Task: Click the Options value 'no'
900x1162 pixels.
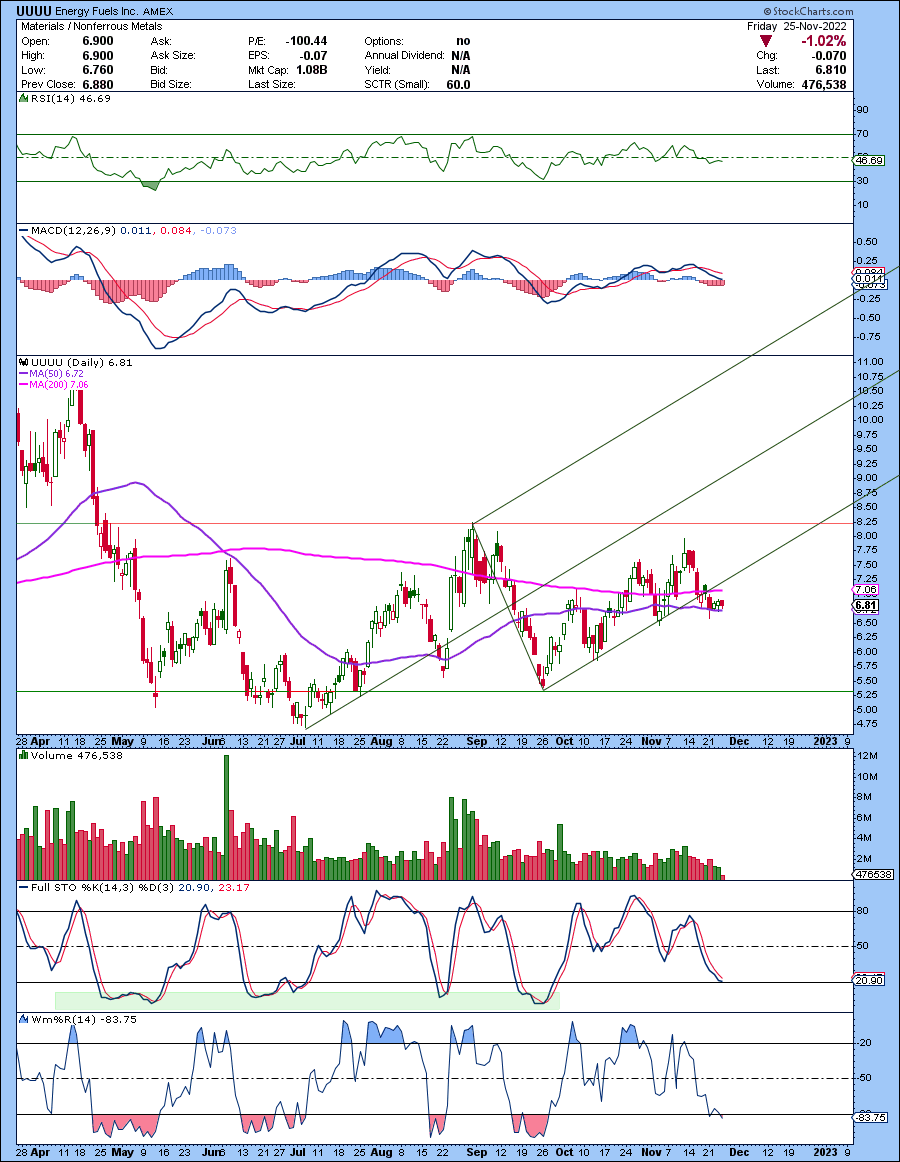Action: 463,42
